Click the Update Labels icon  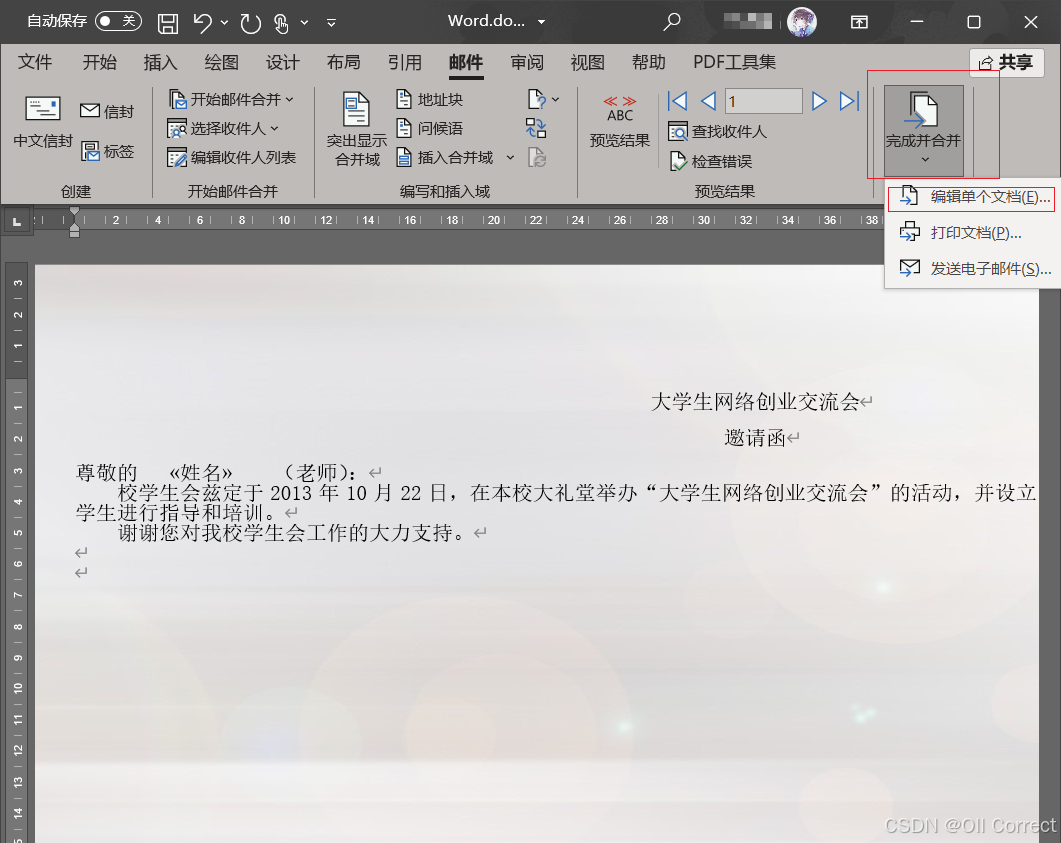(537, 158)
